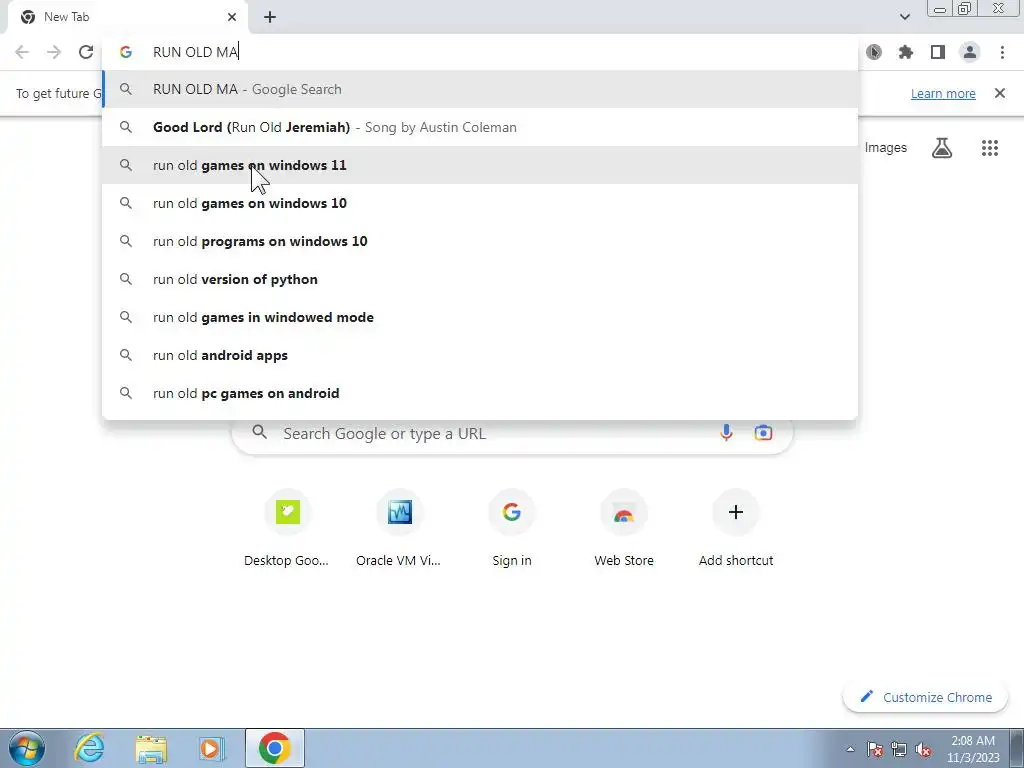This screenshot has width=1024, height=768.
Task: Choose 'run old pc games on android'
Action: pos(480,392)
